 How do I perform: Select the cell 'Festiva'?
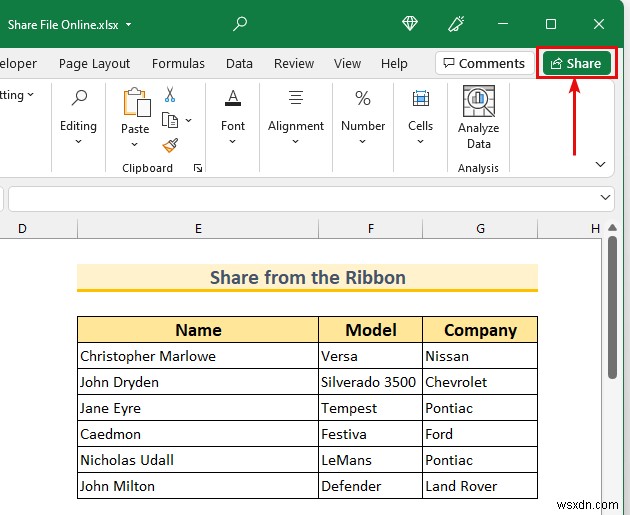pyautogui.click(x=370, y=434)
